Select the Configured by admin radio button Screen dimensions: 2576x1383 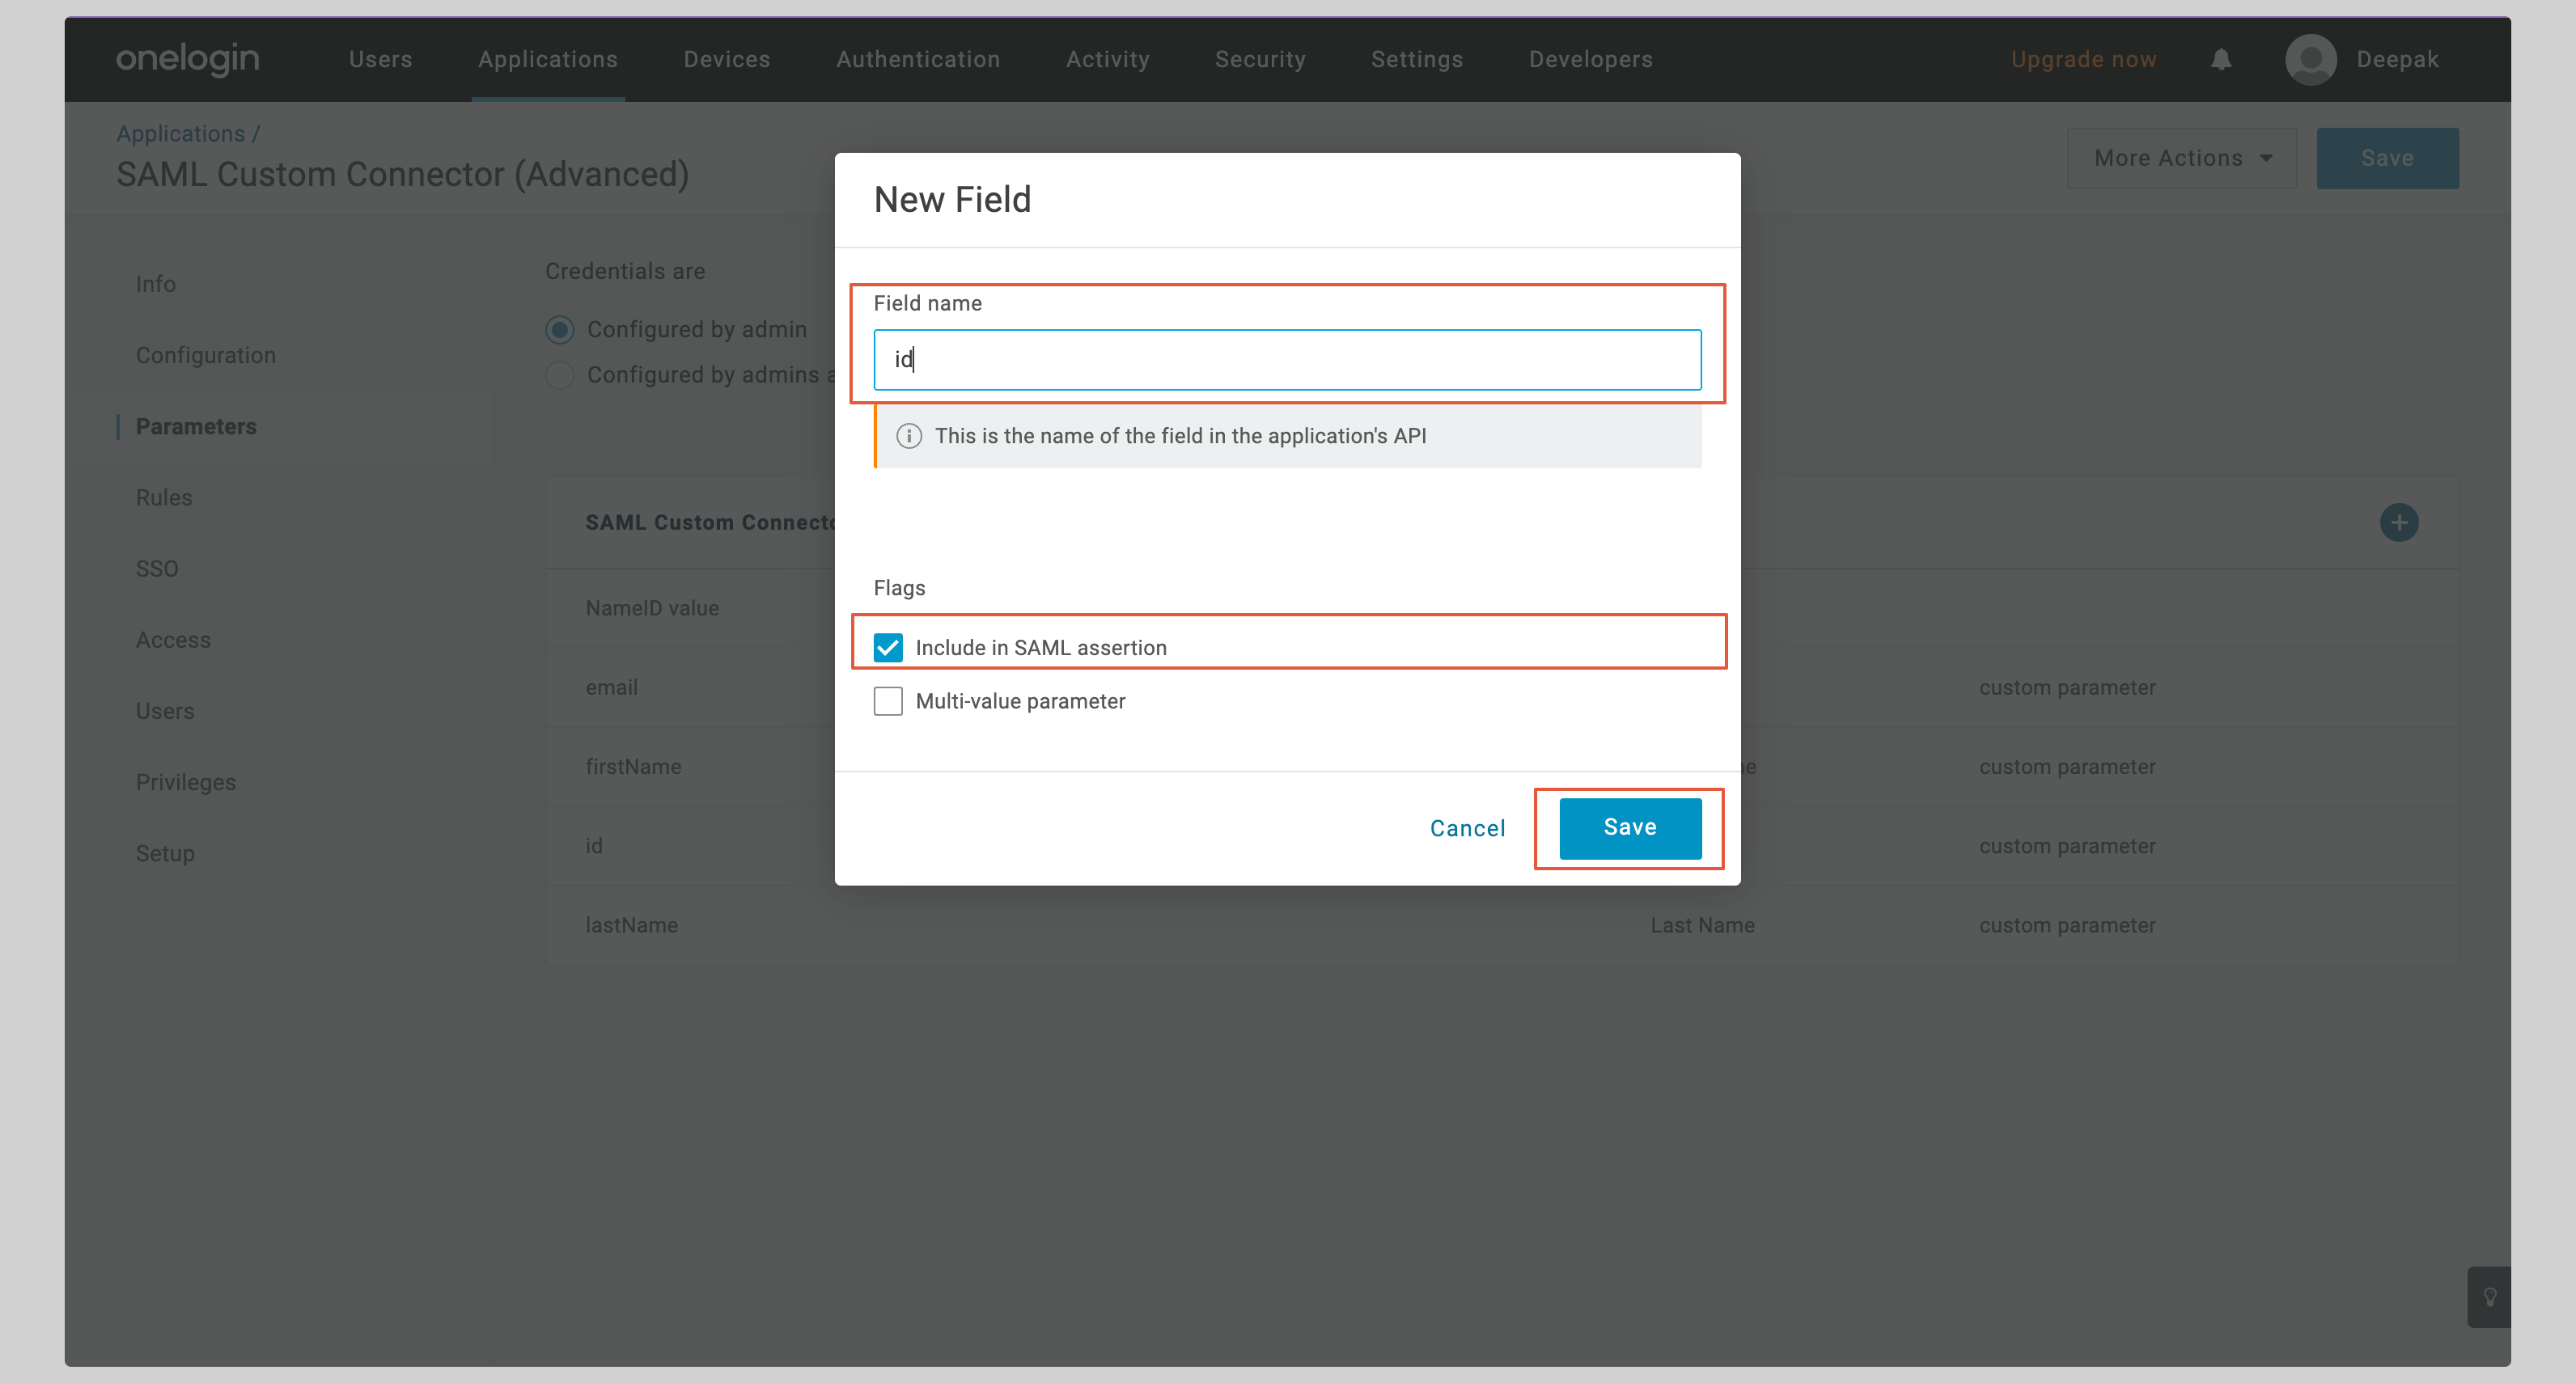point(559,329)
